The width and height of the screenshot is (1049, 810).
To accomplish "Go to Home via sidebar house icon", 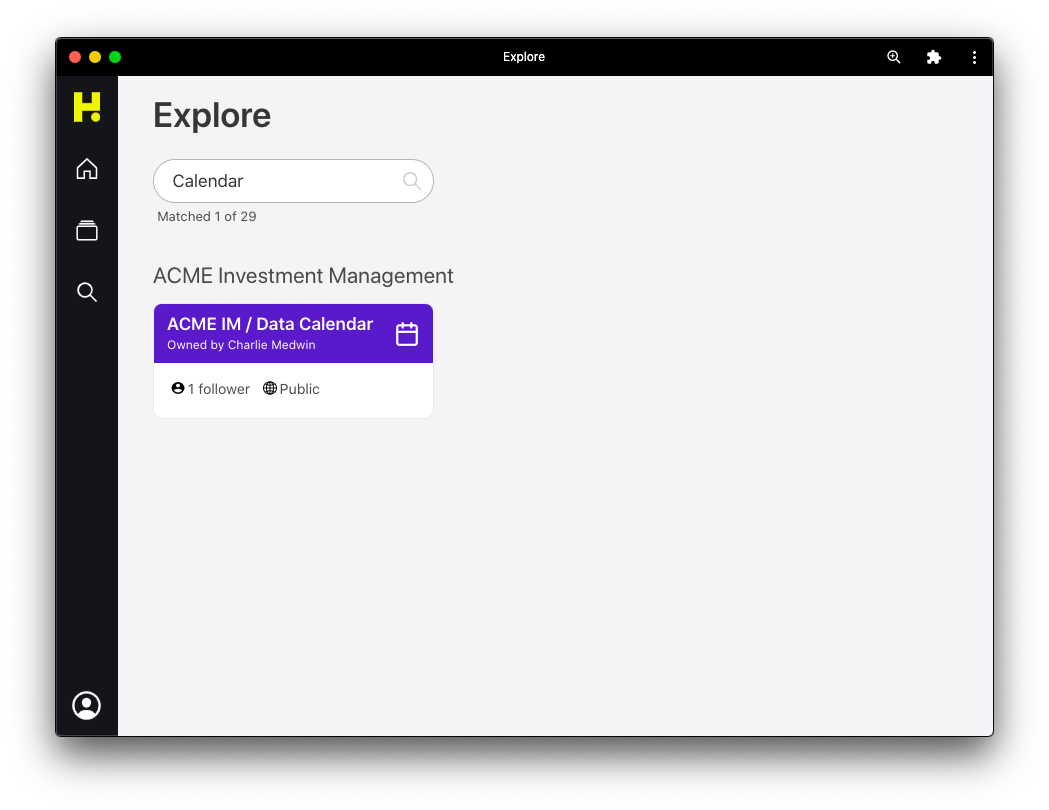I will [x=87, y=169].
